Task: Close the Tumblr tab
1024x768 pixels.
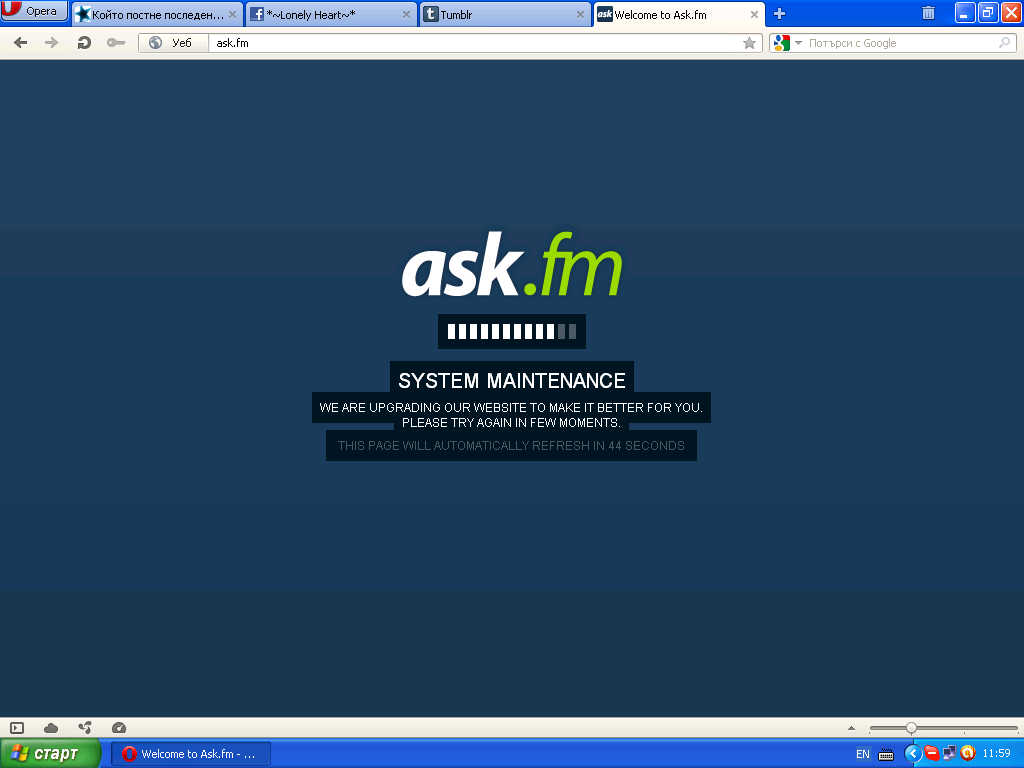Action: click(580, 14)
